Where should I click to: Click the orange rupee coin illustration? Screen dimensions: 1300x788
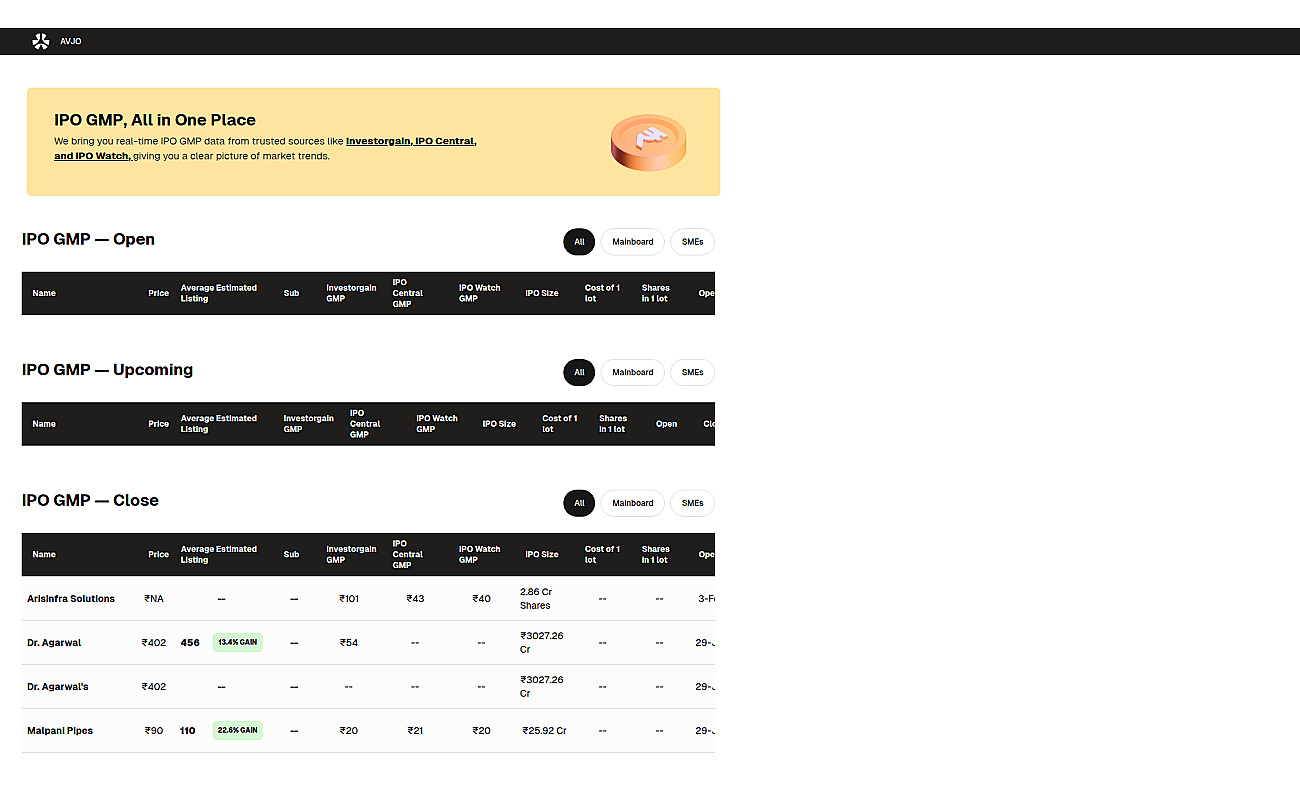click(648, 142)
